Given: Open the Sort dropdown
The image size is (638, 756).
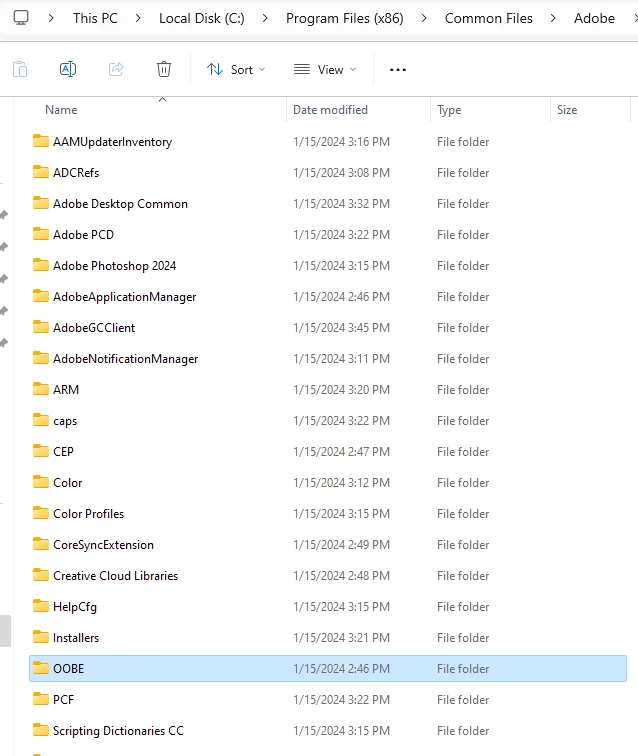Looking at the screenshot, I should tap(236, 69).
